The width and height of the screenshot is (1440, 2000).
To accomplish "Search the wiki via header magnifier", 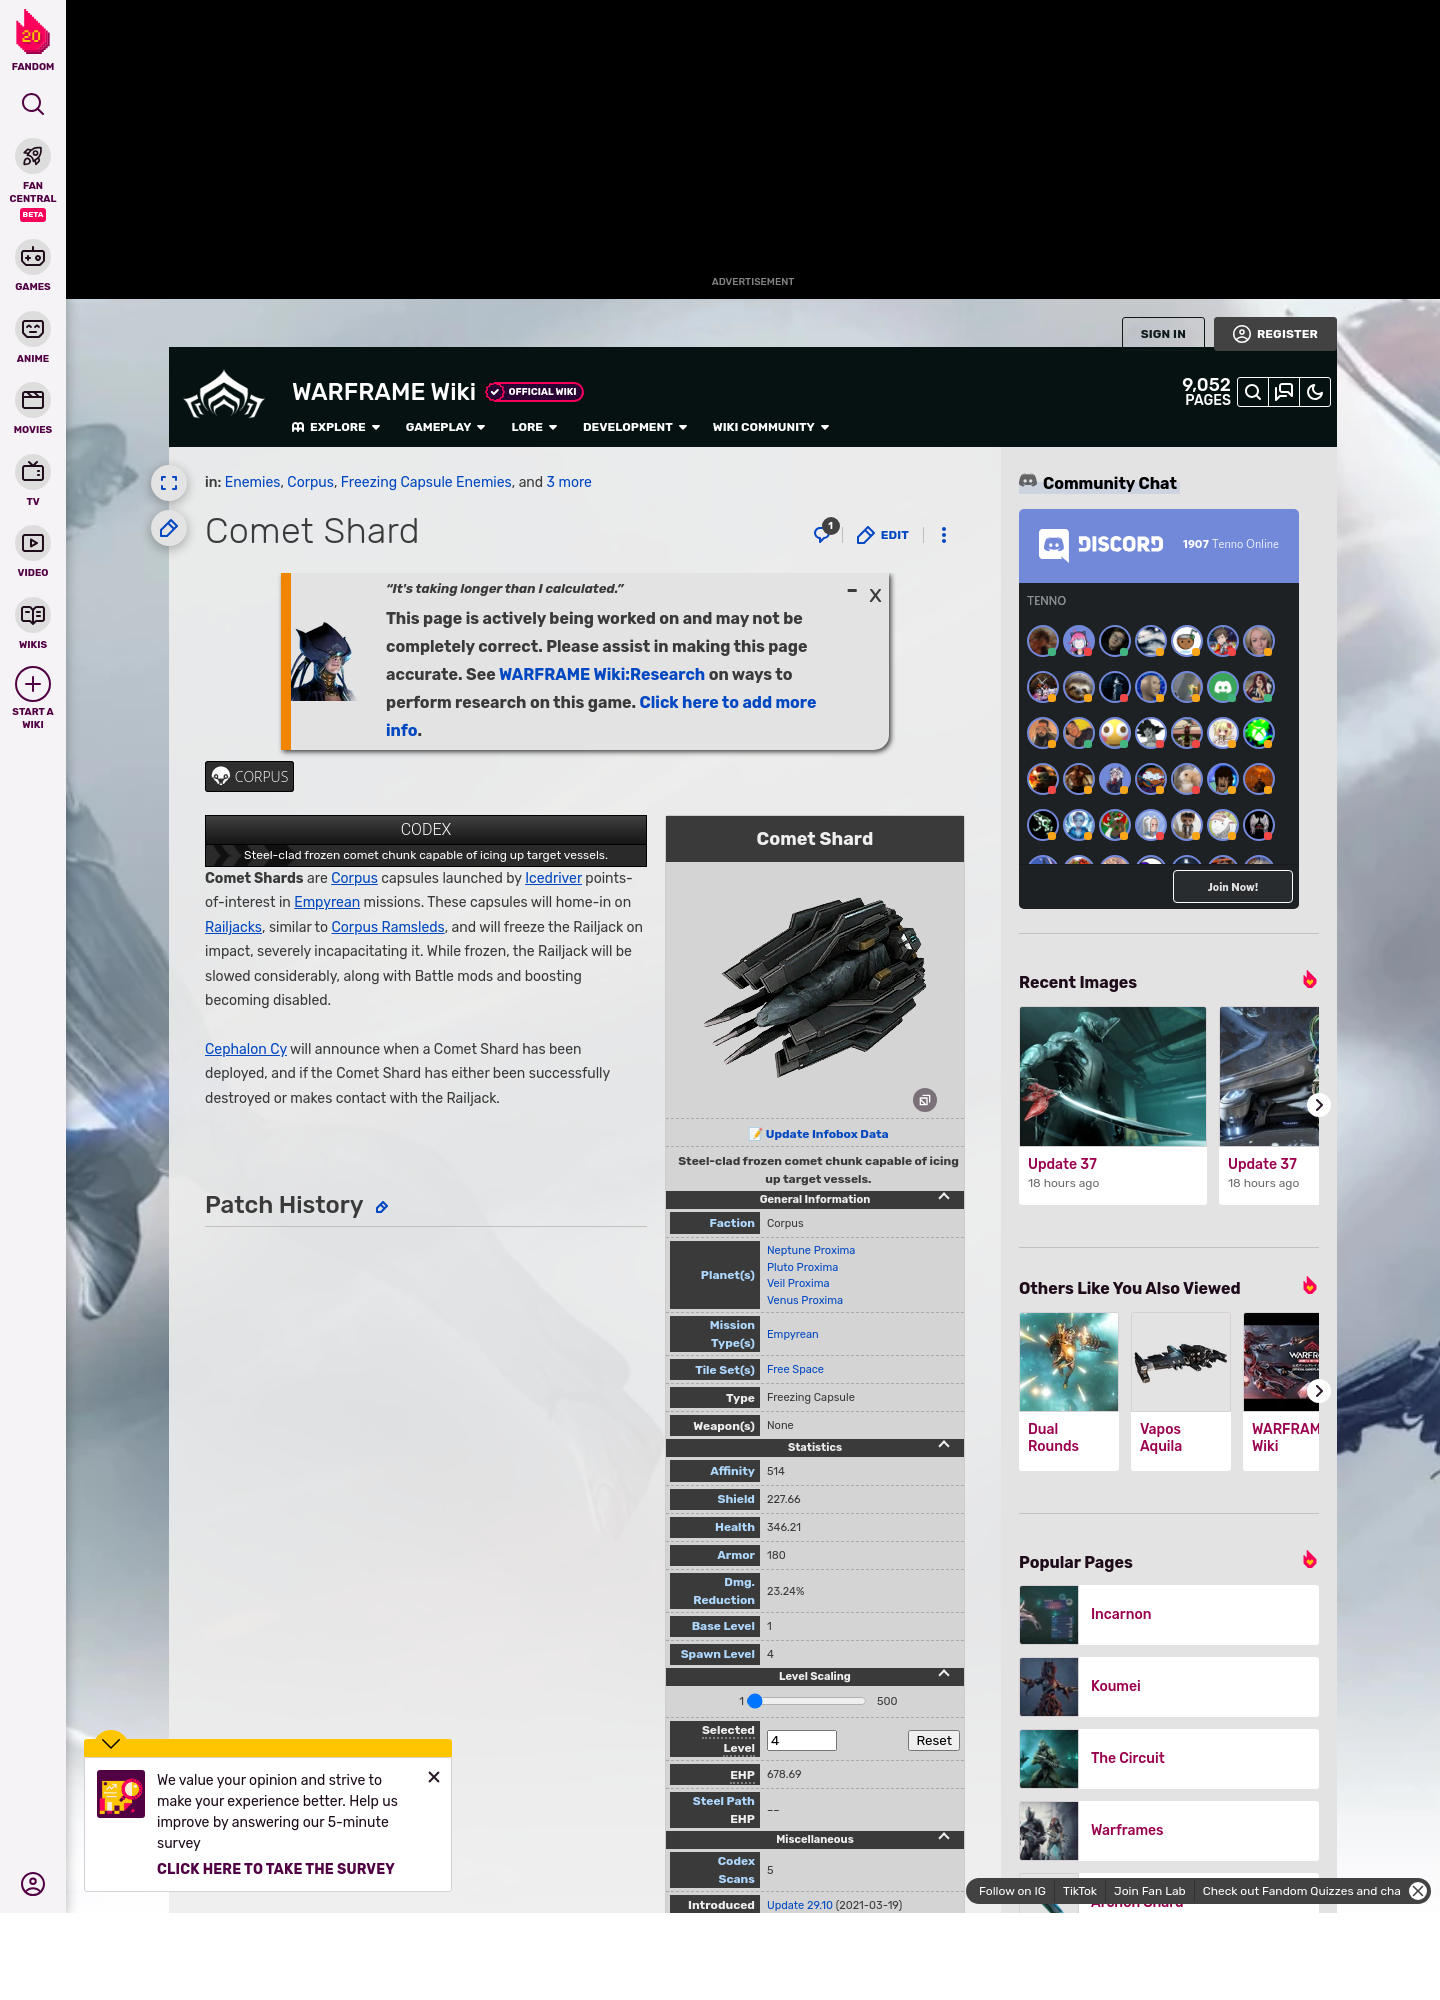I will (1252, 392).
